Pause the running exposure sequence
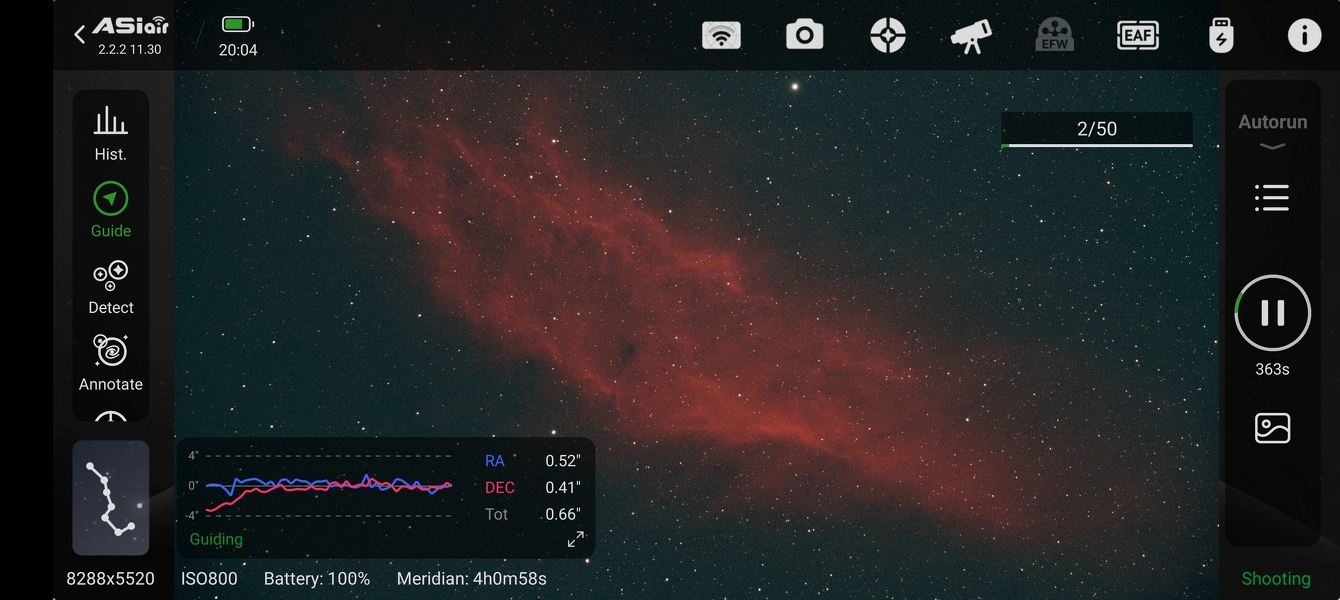Viewport: 1340px width, 600px height. [1272, 313]
